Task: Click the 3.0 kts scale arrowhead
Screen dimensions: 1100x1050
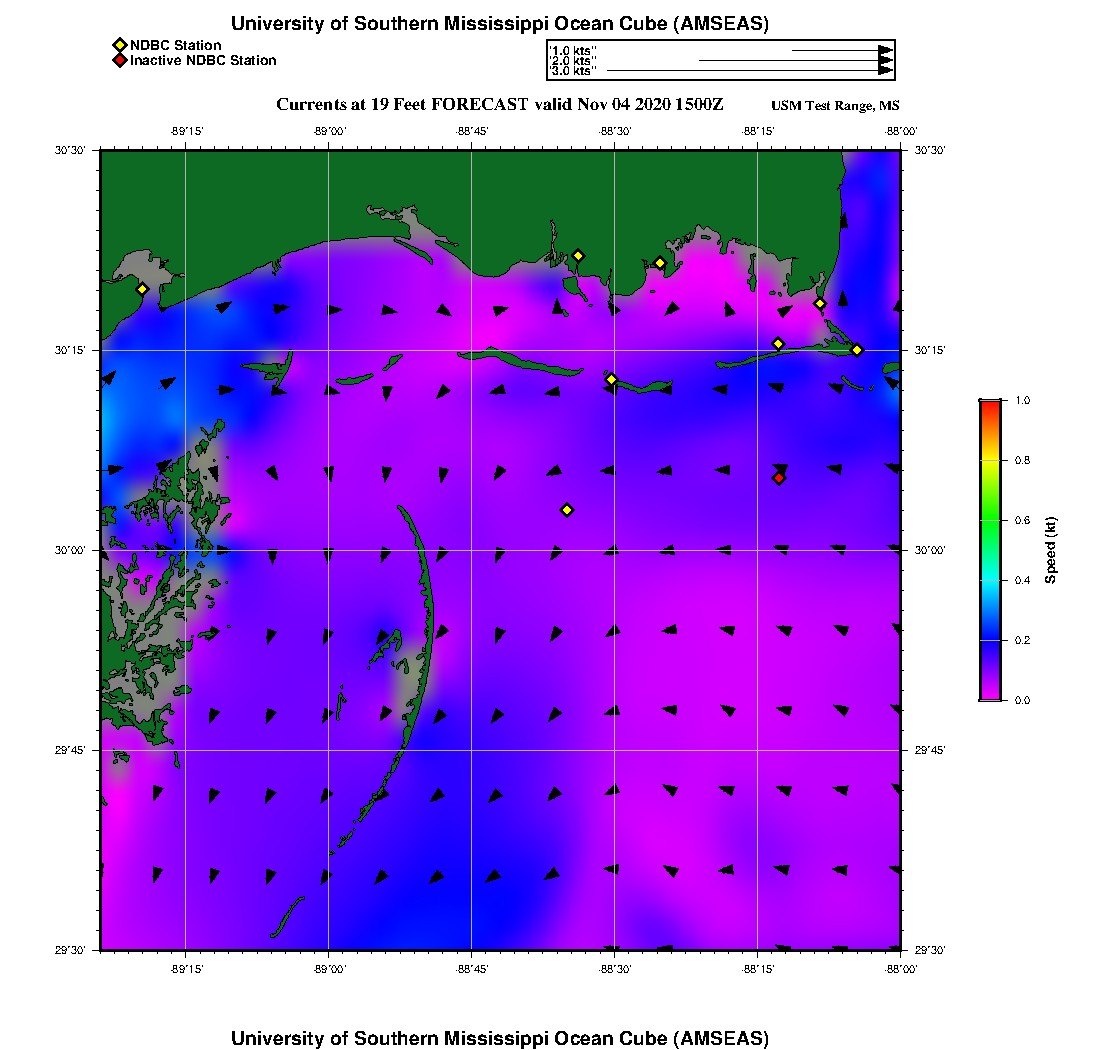Action: 885,71
